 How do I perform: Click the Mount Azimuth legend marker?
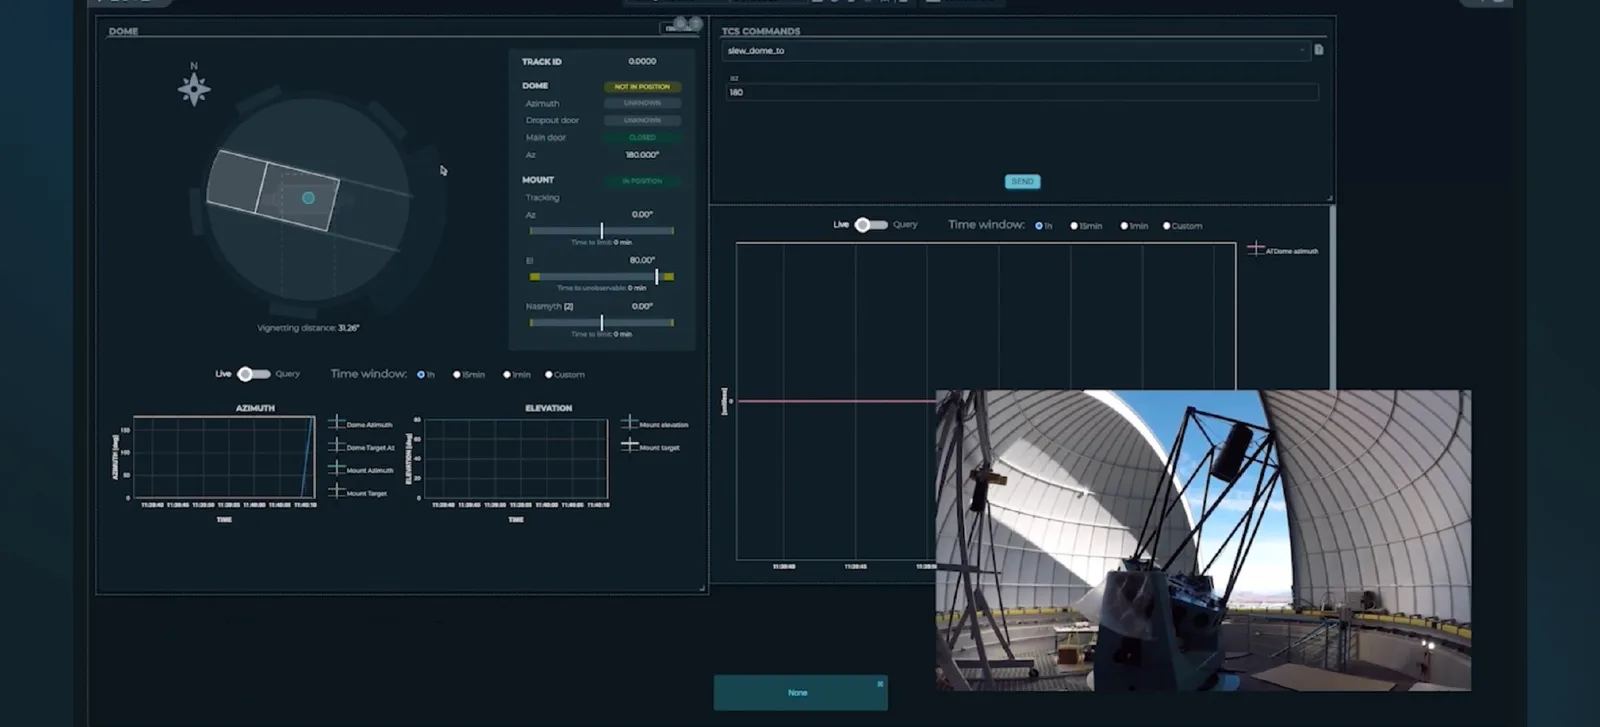tap(337, 468)
